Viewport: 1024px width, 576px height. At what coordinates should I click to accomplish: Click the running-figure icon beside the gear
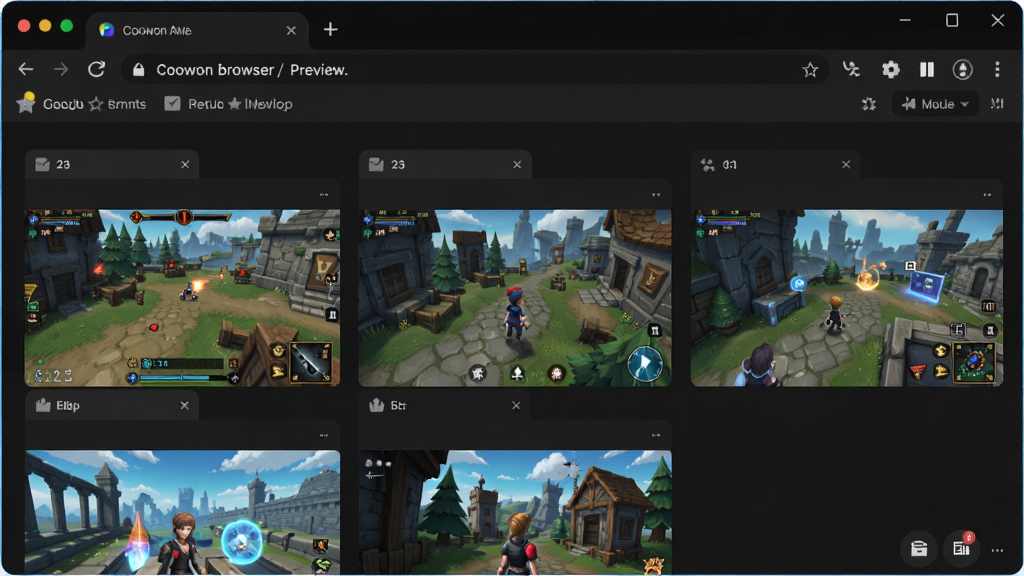coord(851,69)
